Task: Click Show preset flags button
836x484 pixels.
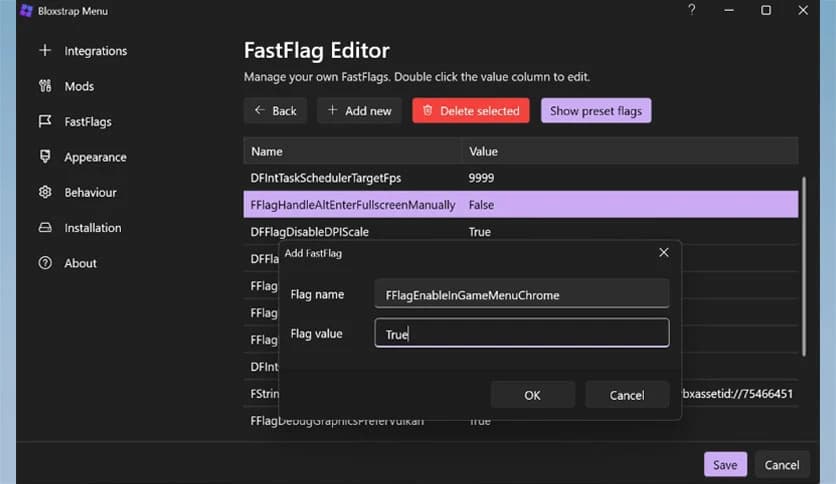Action: tap(595, 111)
